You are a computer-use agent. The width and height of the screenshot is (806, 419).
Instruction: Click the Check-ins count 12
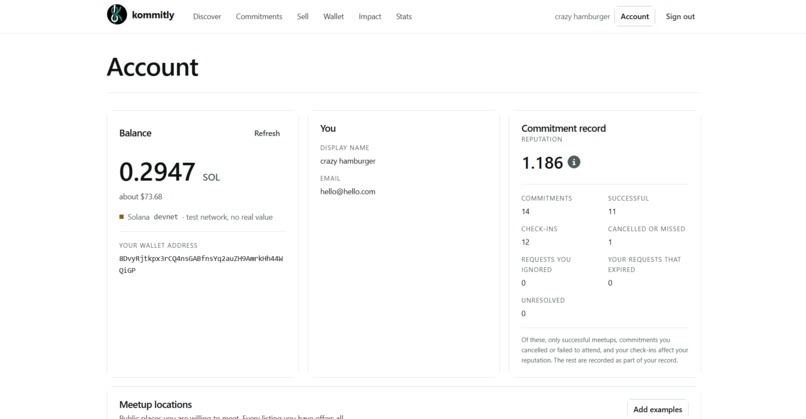pos(525,242)
